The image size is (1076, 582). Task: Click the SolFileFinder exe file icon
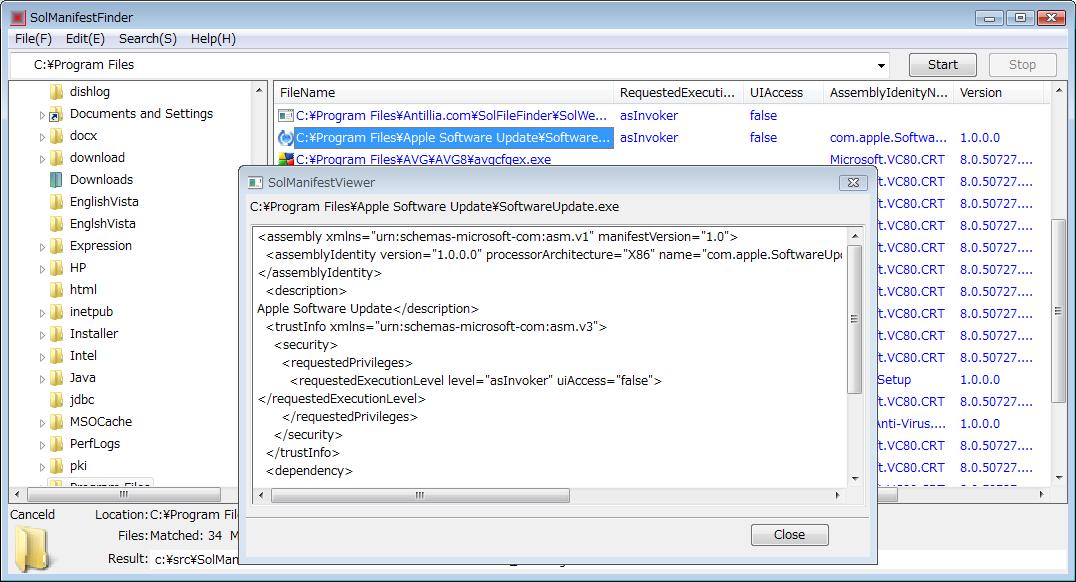tap(285, 115)
